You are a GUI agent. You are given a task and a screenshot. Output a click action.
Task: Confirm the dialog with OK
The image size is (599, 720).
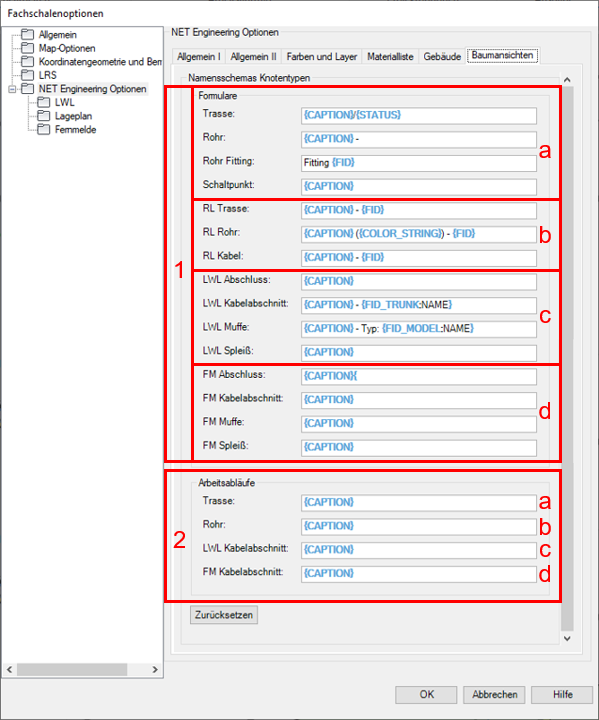(426, 694)
